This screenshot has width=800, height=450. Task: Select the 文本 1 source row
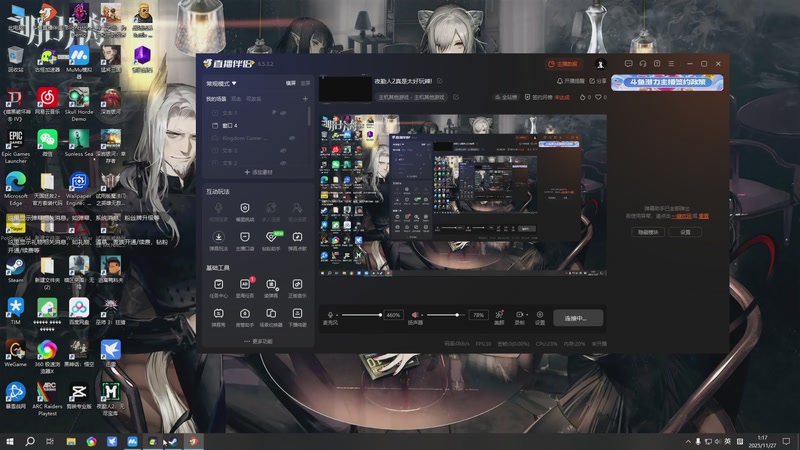pos(257,113)
